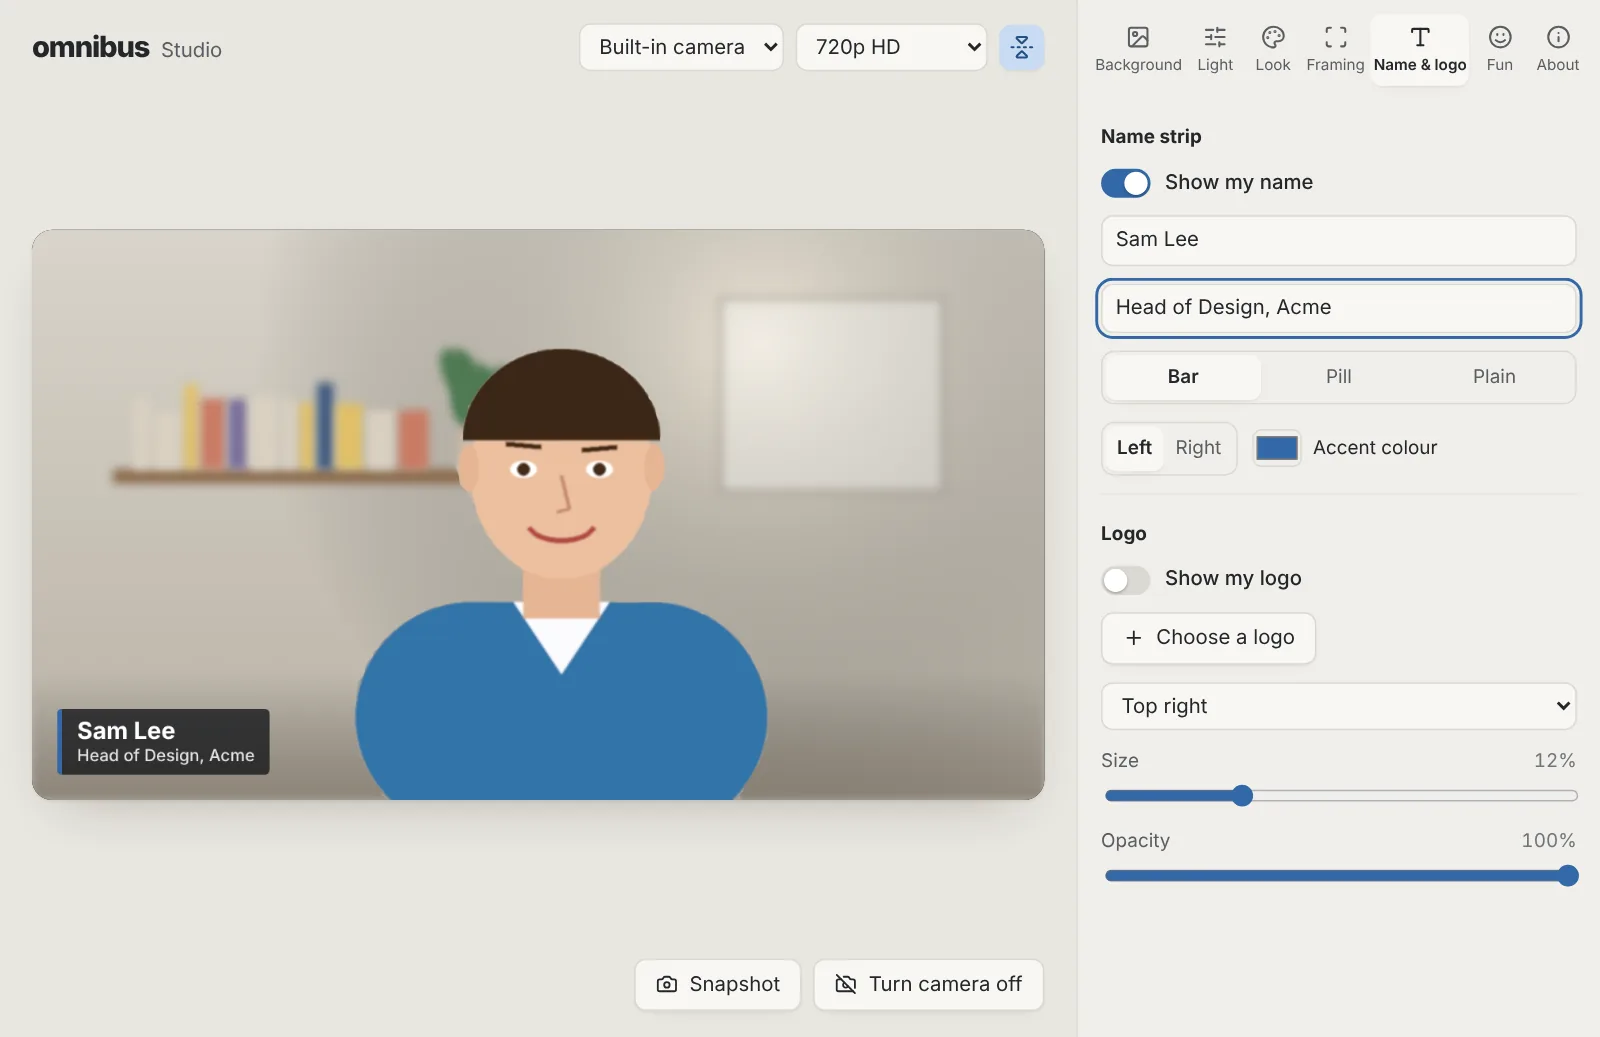Turn off Show my name toggle
Viewport: 1600px width, 1037px height.
tap(1125, 183)
